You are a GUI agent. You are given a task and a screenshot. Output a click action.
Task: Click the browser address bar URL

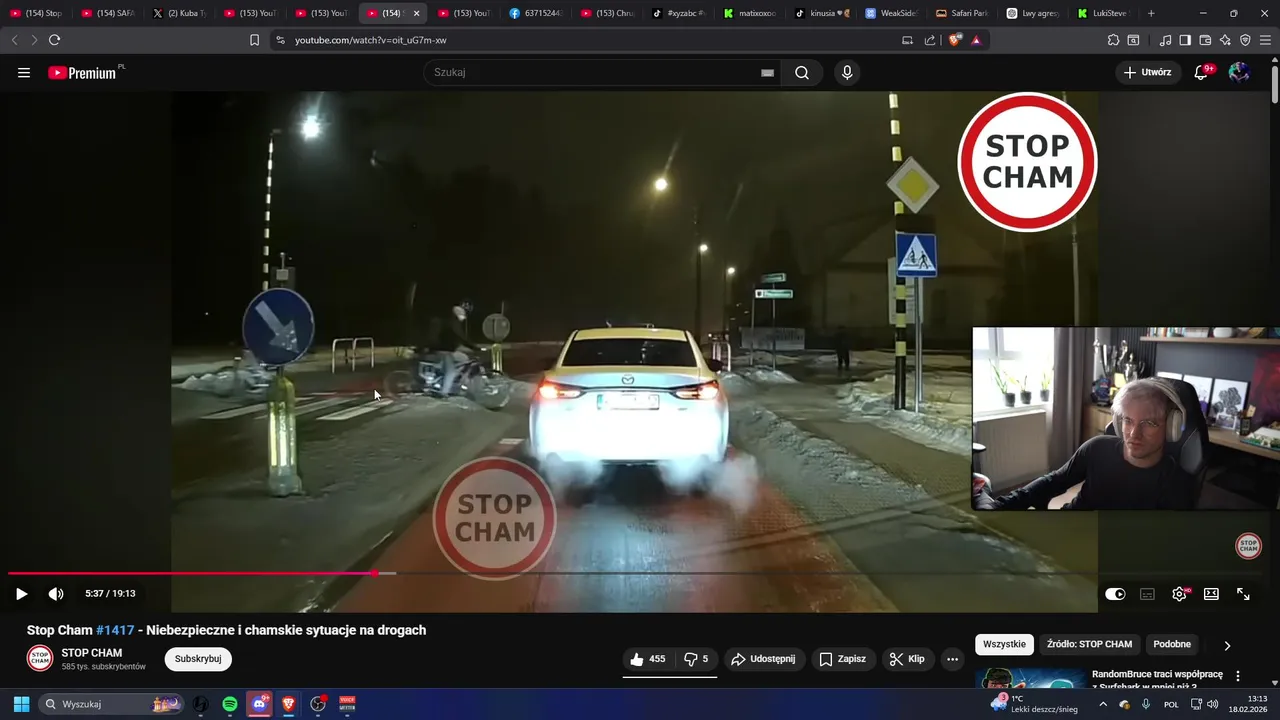[370, 40]
